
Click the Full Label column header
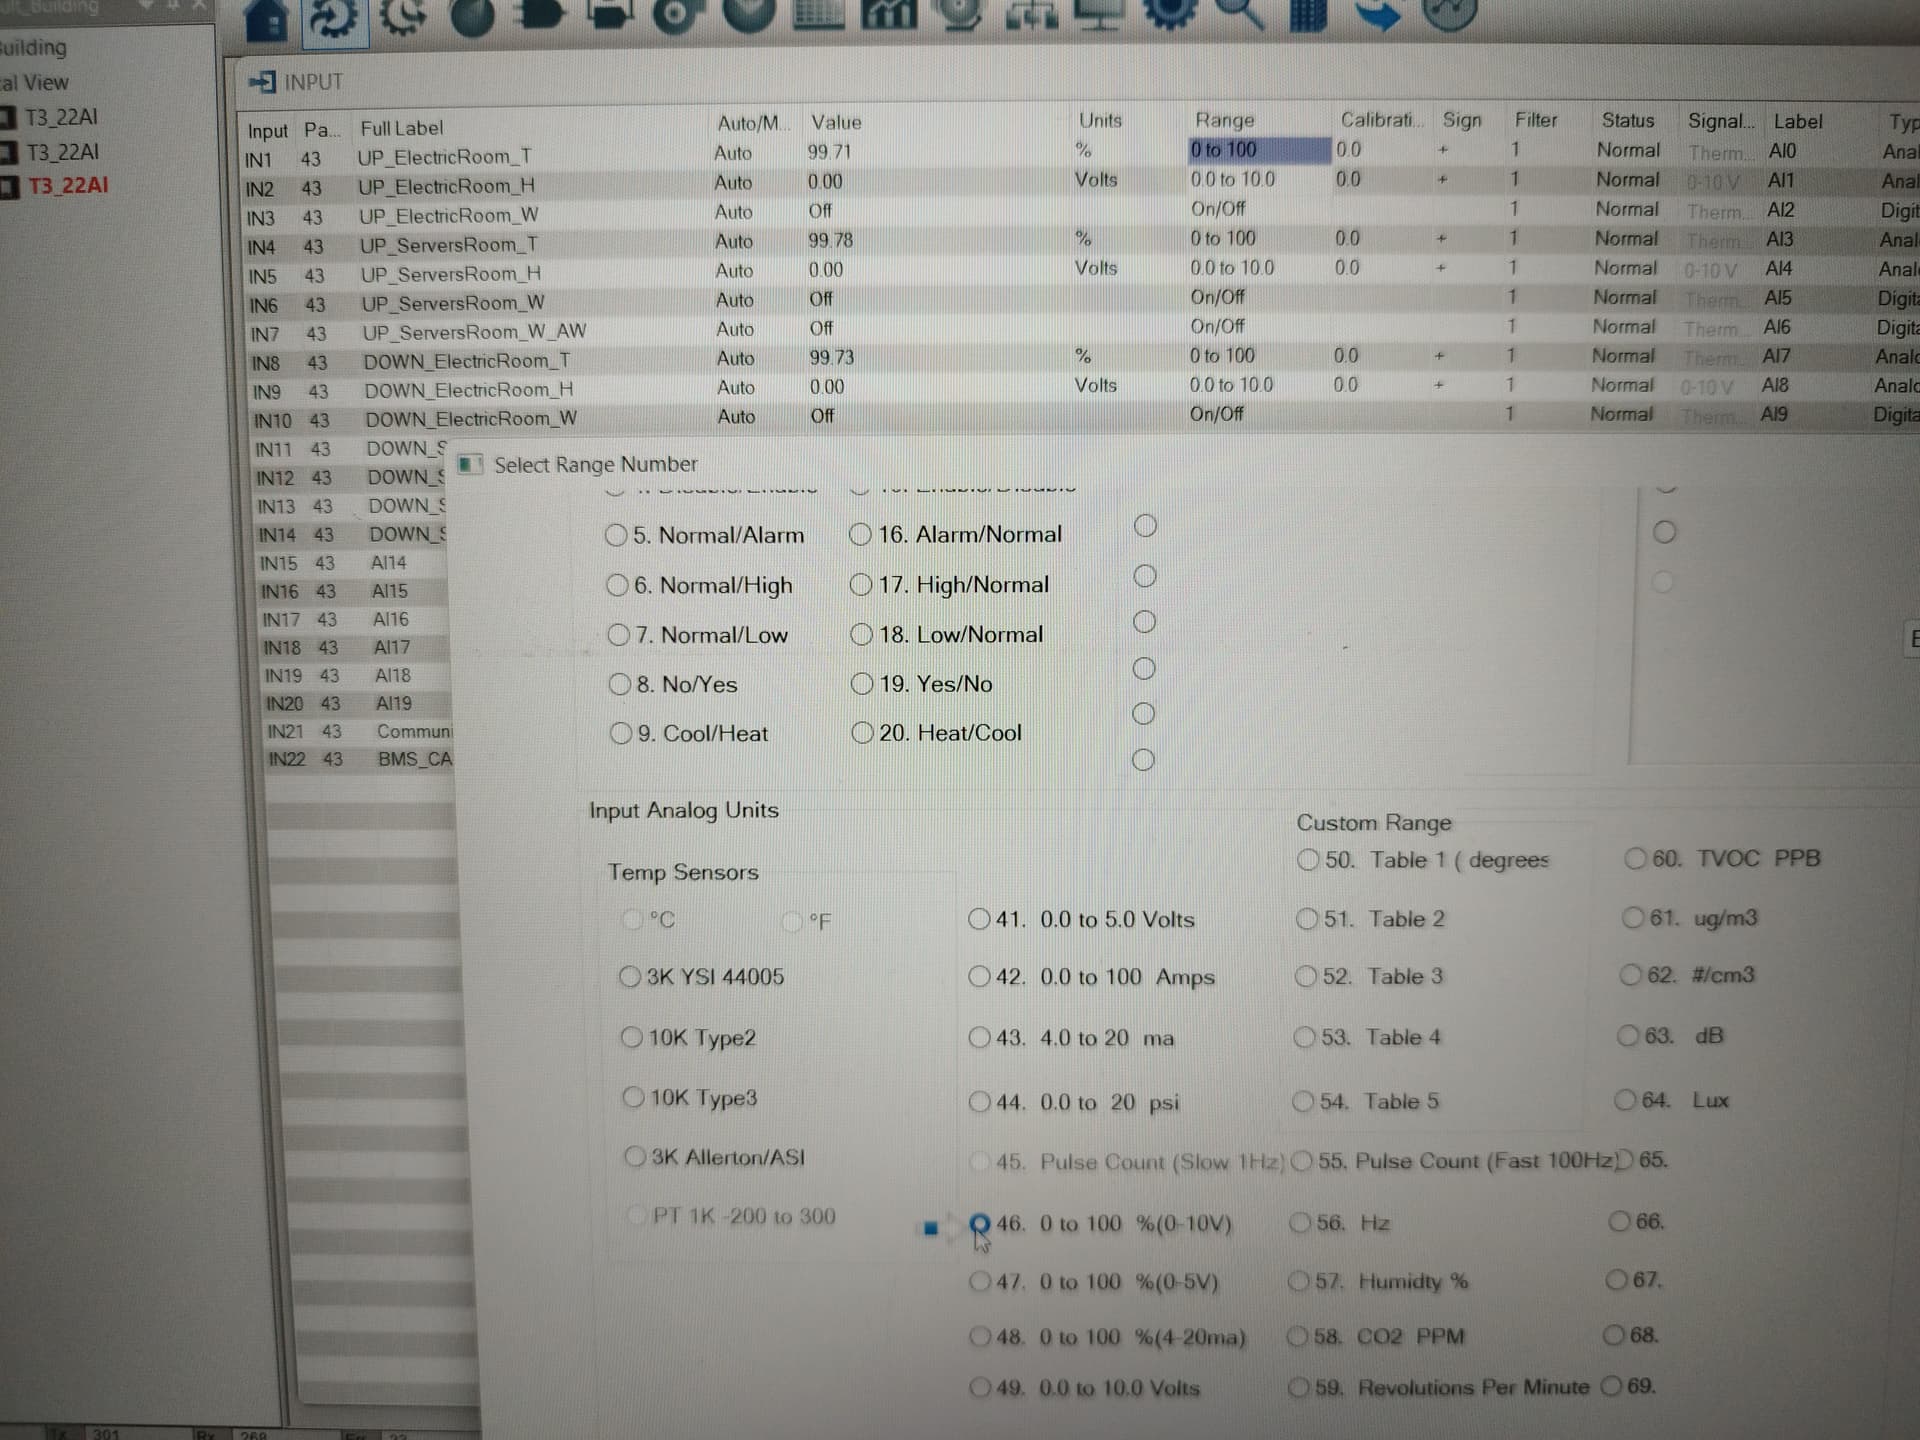coord(401,128)
